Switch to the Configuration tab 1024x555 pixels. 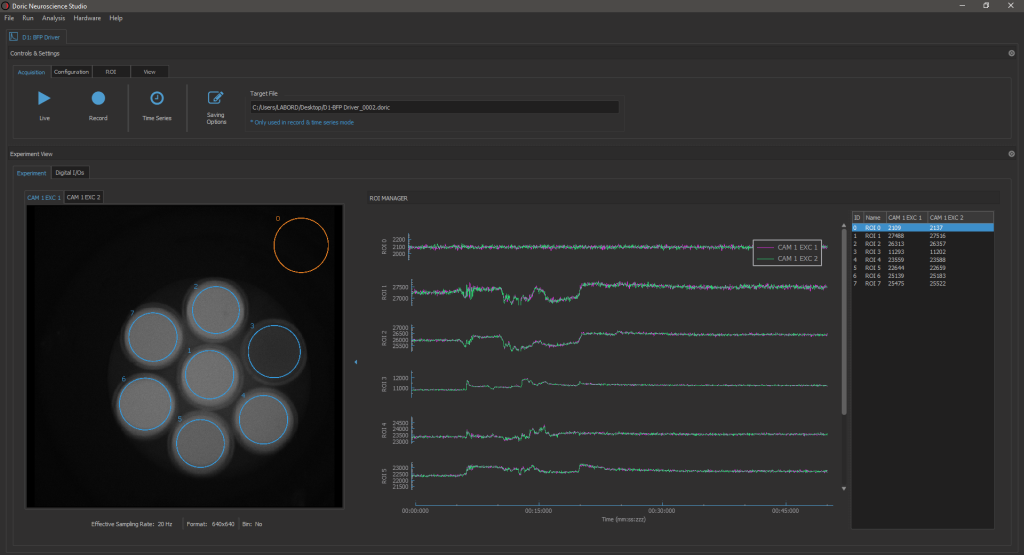(x=71, y=72)
